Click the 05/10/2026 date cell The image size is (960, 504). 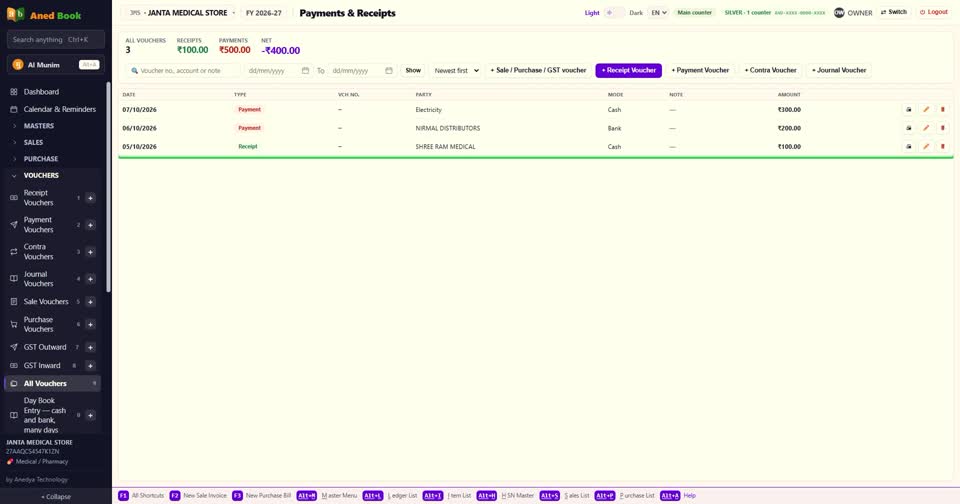139,146
